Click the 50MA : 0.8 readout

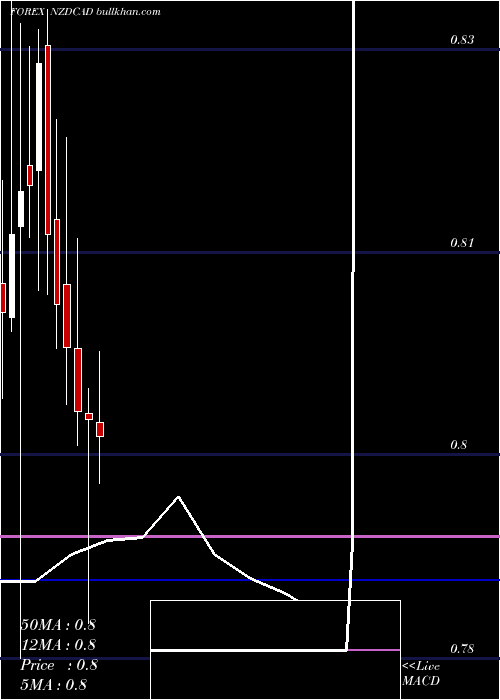[58, 625]
